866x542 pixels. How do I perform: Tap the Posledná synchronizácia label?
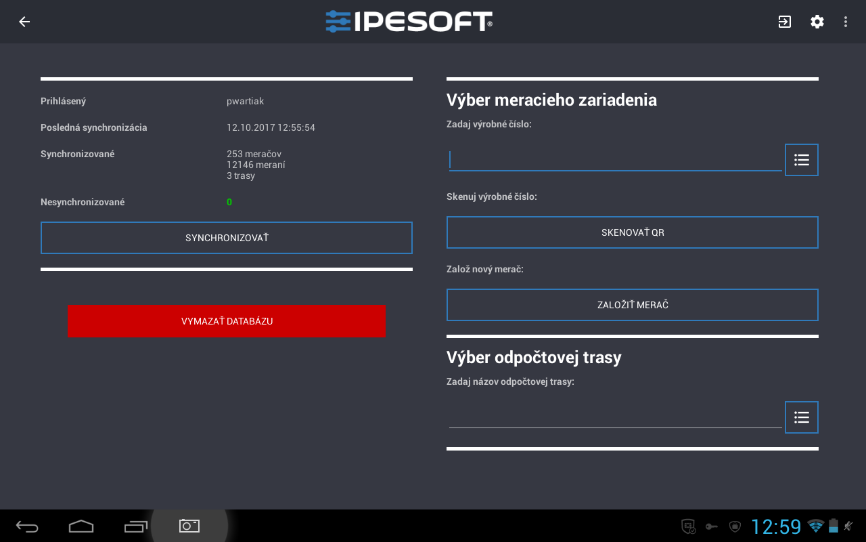point(94,128)
